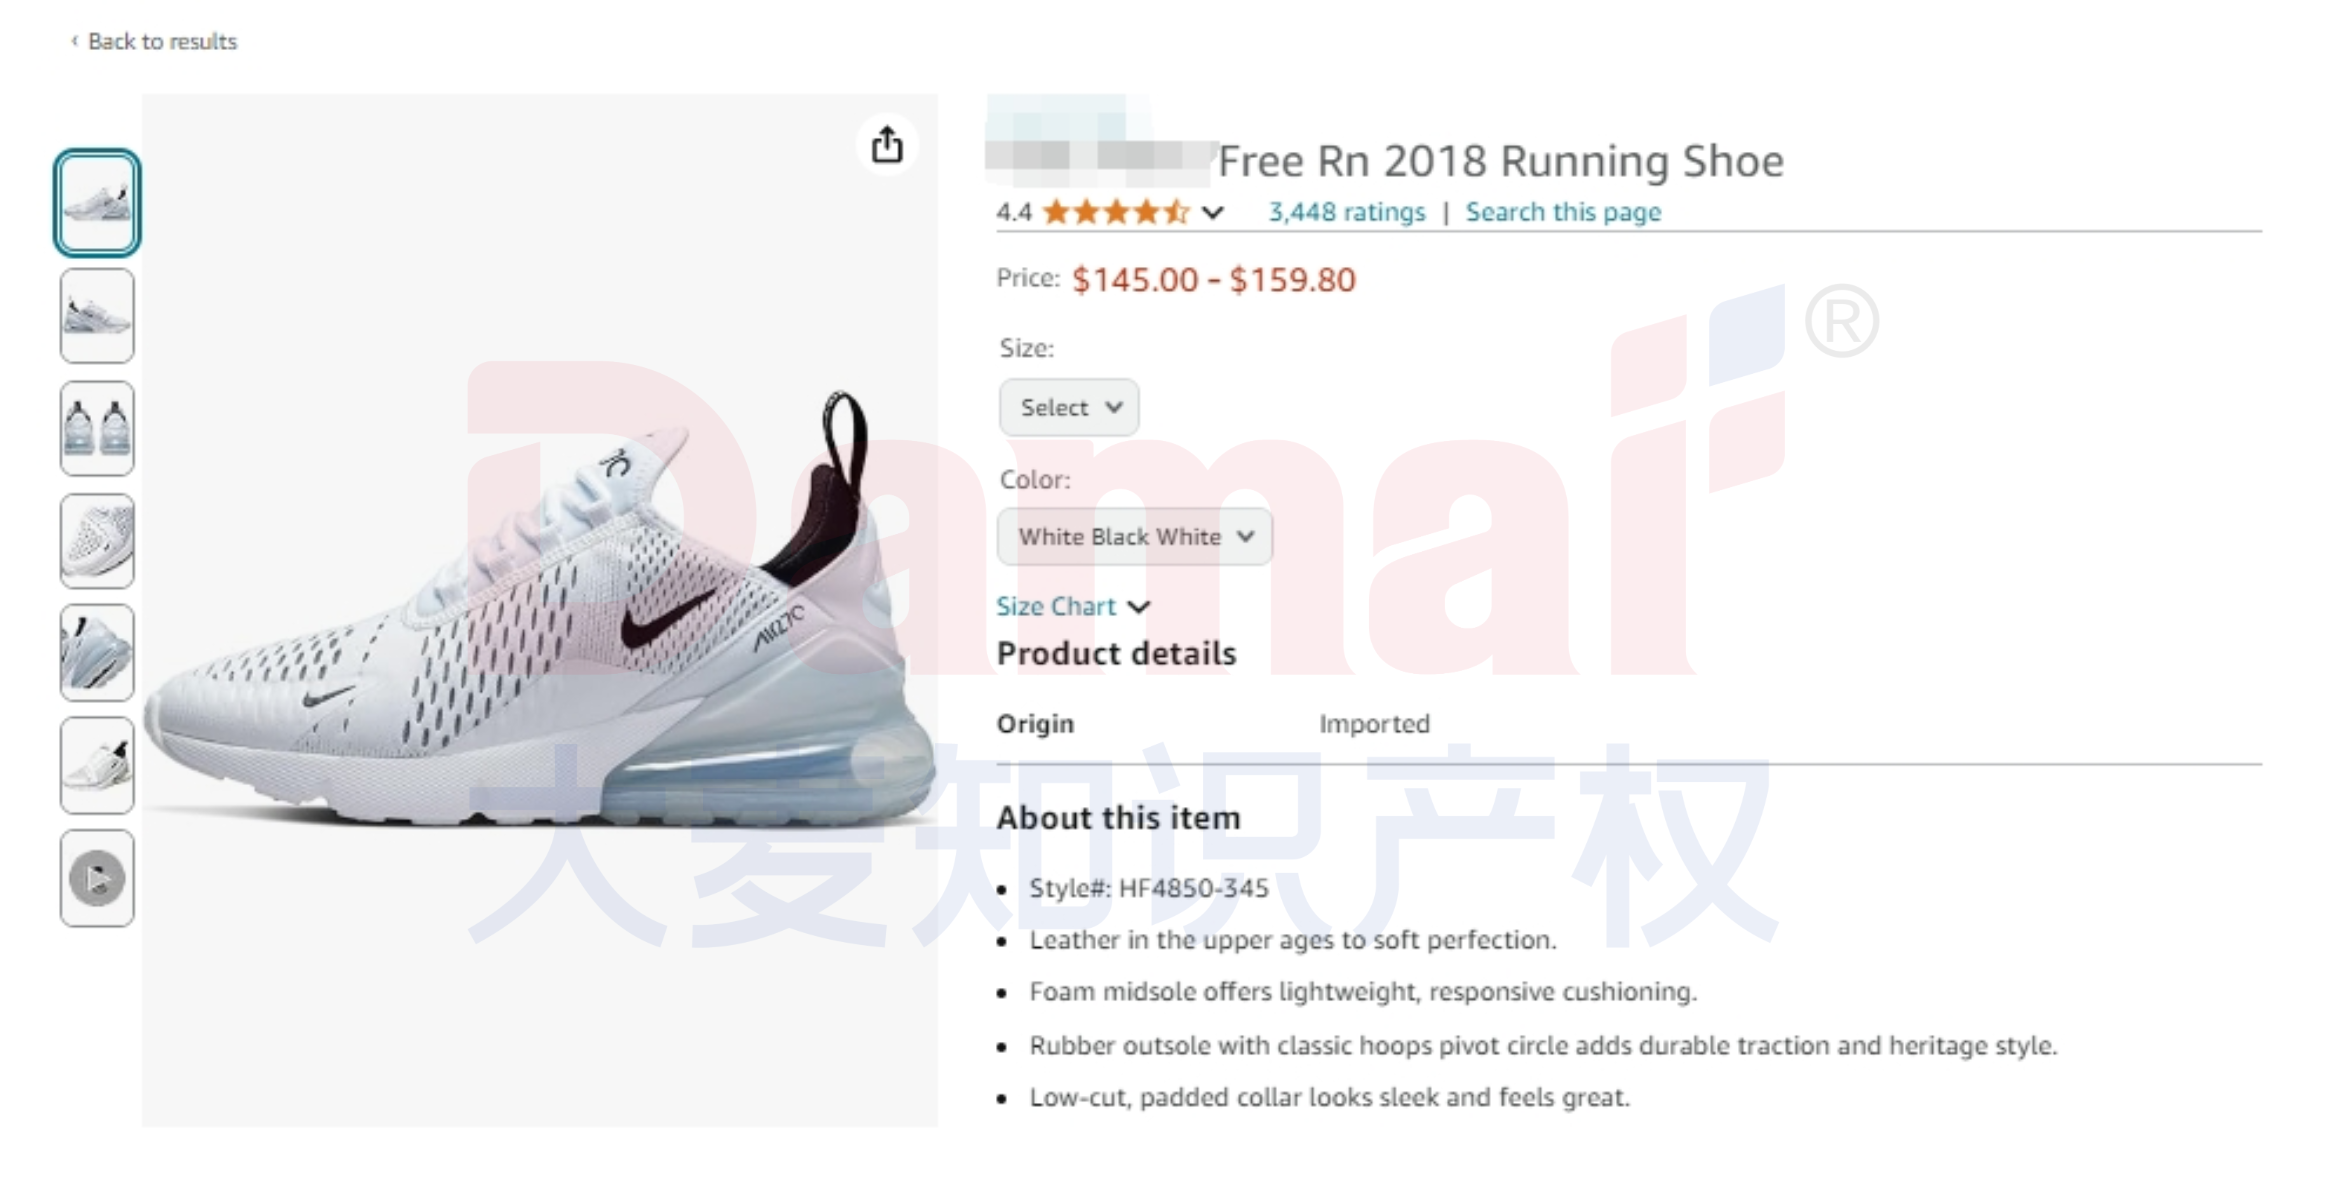The height and width of the screenshot is (1200, 2332).
Task: Select the sixth angled shoe thumbnail
Action: point(97,765)
